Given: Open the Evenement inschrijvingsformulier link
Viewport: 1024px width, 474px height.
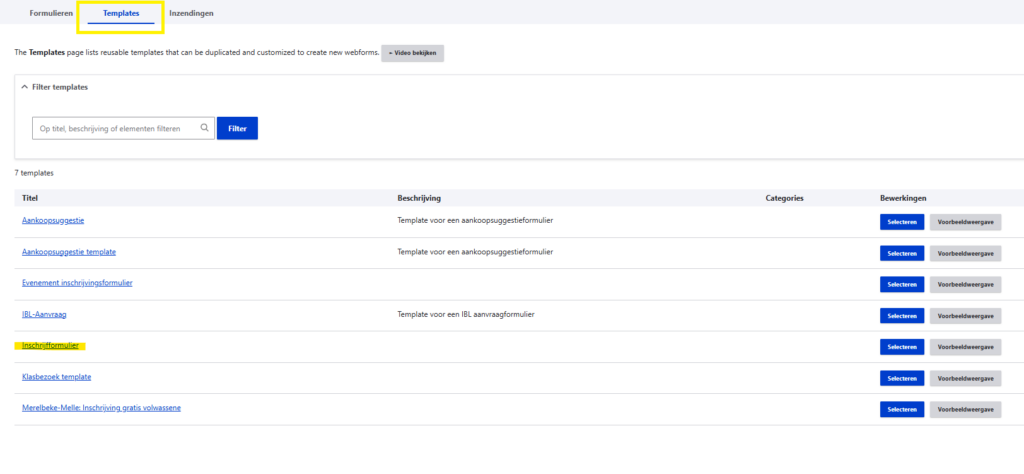Looking at the screenshot, I should pos(77,283).
